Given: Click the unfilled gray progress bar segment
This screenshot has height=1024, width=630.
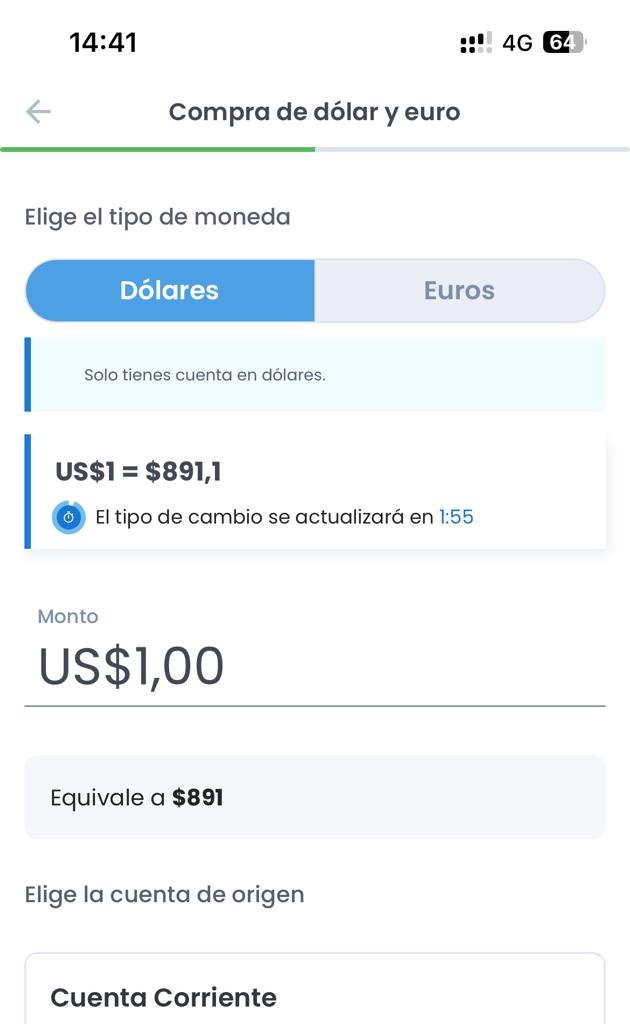Looking at the screenshot, I should pyautogui.click(x=471, y=150).
